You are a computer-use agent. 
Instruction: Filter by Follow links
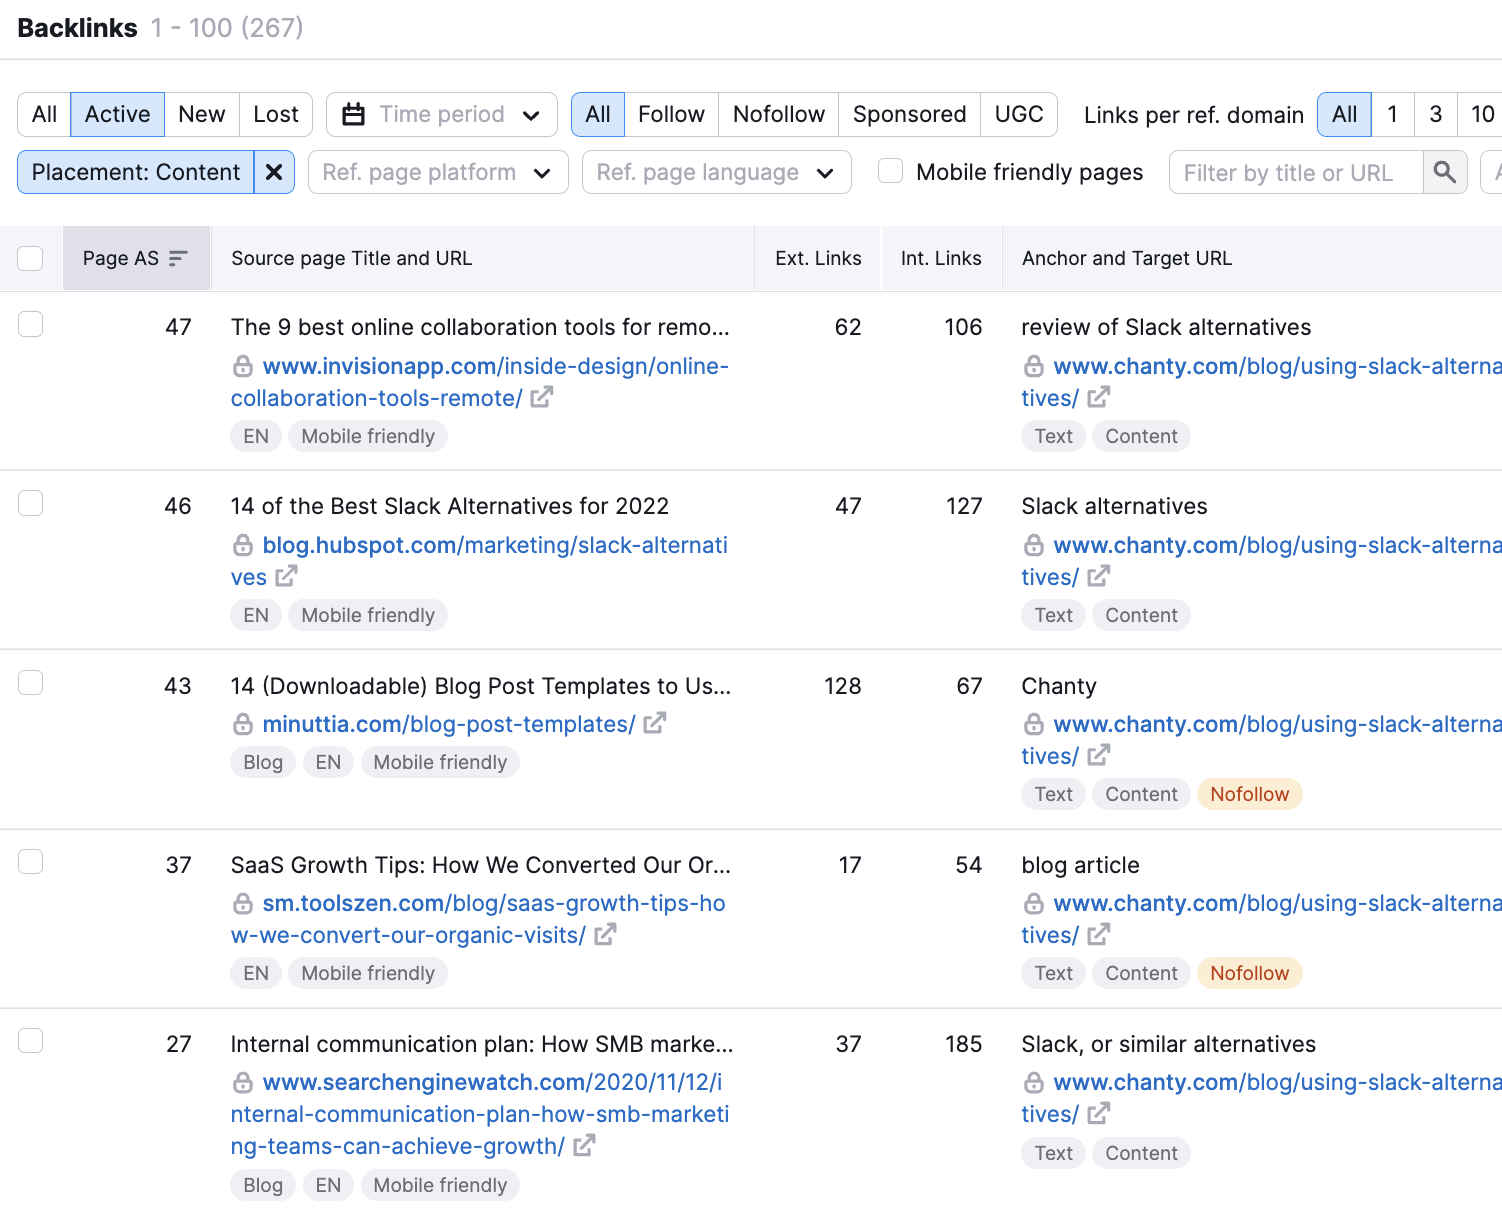[x=671, y=114]
